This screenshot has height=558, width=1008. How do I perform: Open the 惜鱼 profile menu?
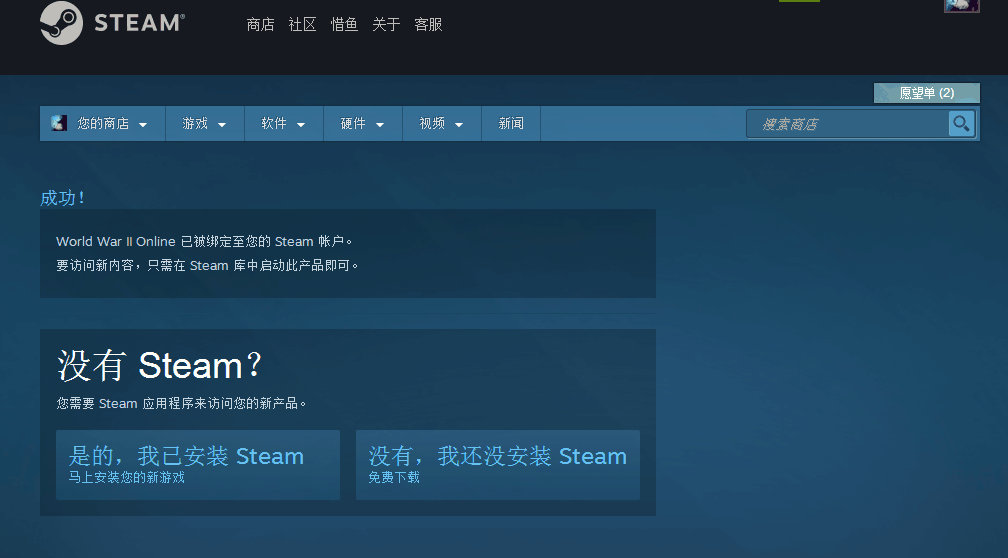344,24
